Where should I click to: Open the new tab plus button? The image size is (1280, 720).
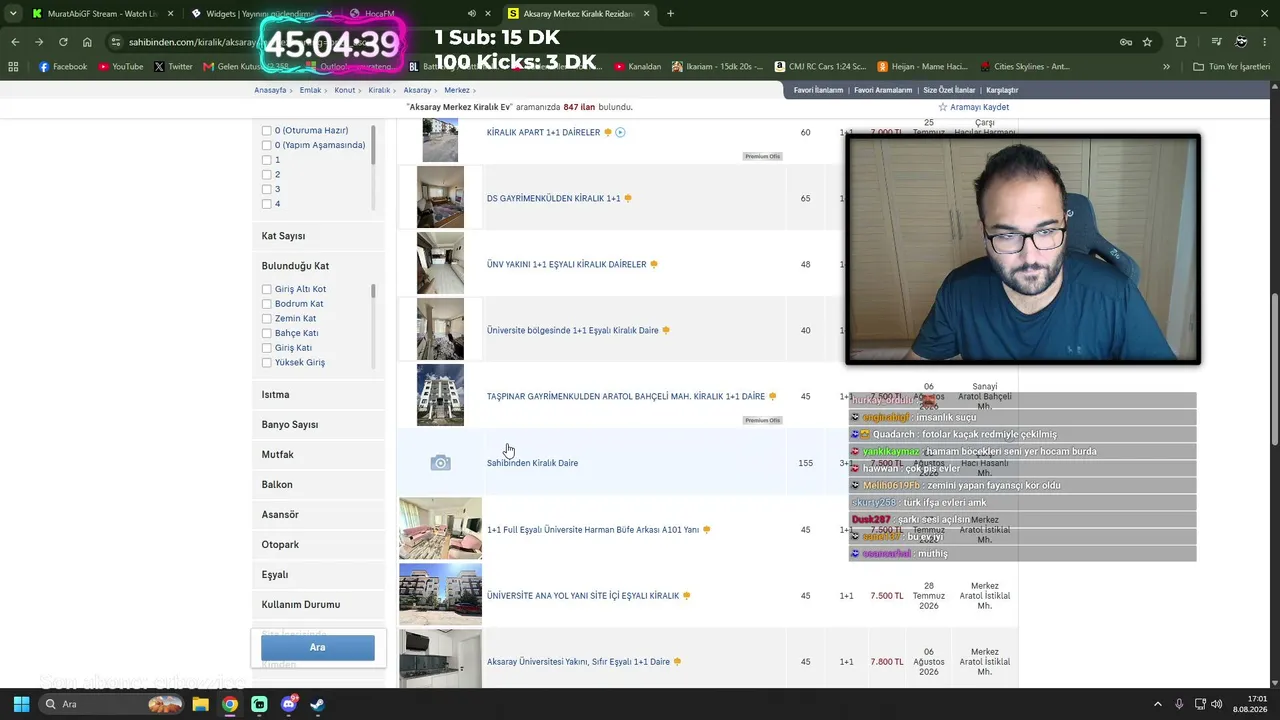pos(670,14)
